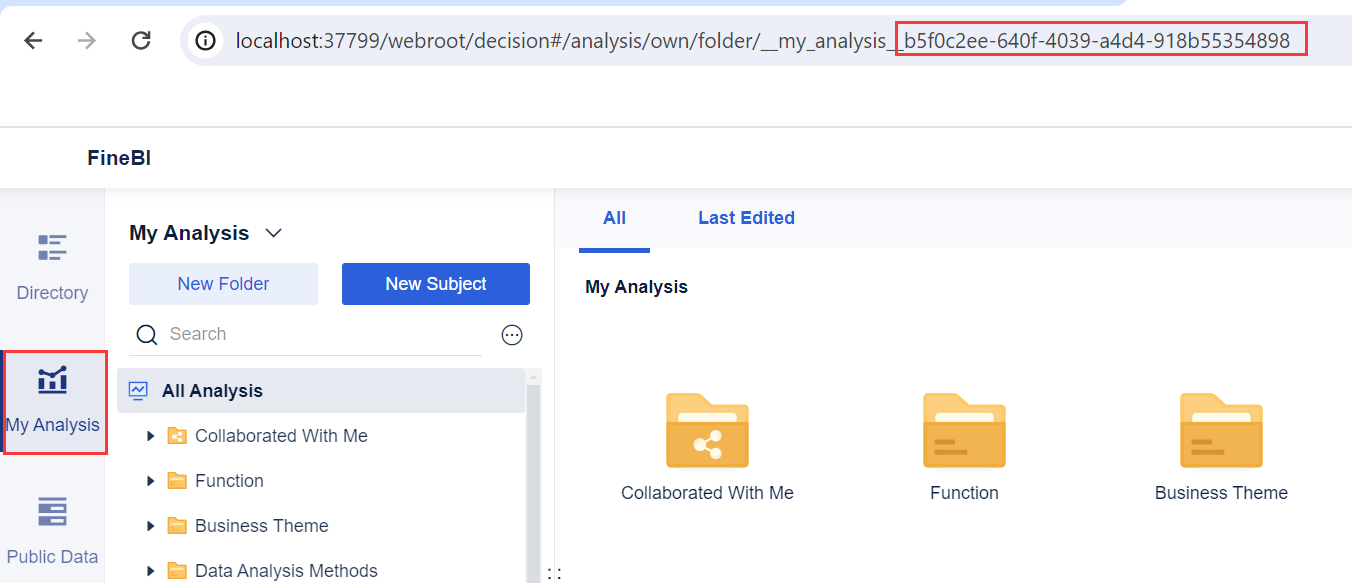
Task: Open the Collaborated With Me folder thumbnail
Action: pos(707,431)
